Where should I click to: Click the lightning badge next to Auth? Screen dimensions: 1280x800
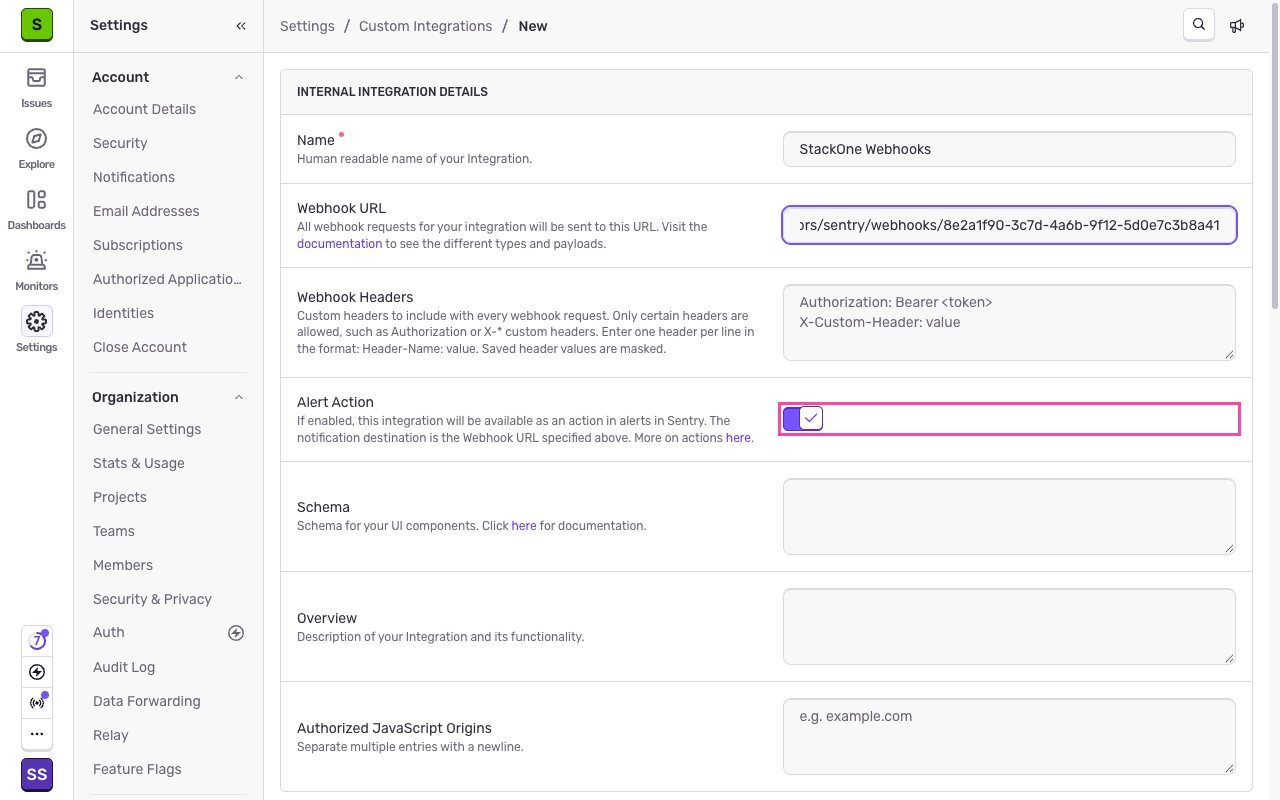point(236,632)
